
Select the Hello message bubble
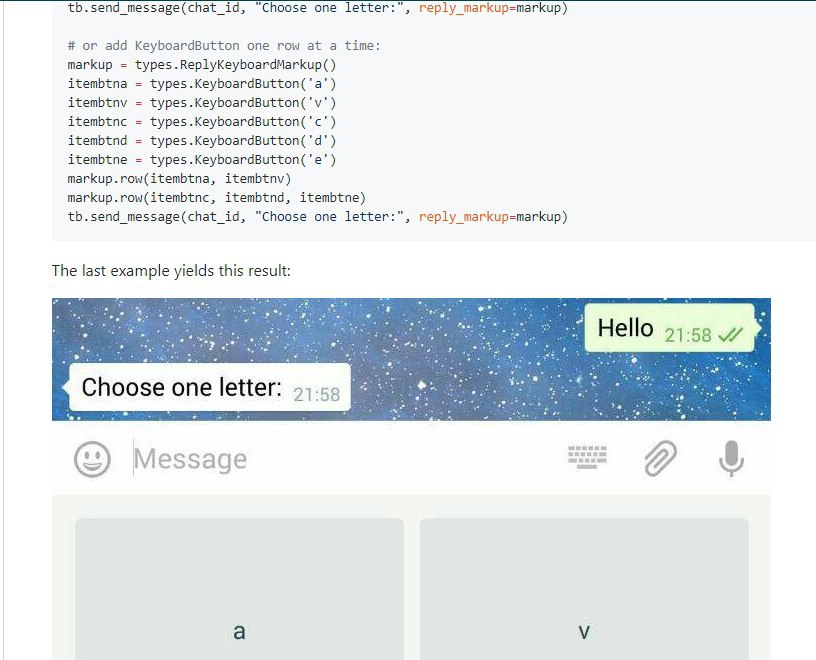[671, 328]
